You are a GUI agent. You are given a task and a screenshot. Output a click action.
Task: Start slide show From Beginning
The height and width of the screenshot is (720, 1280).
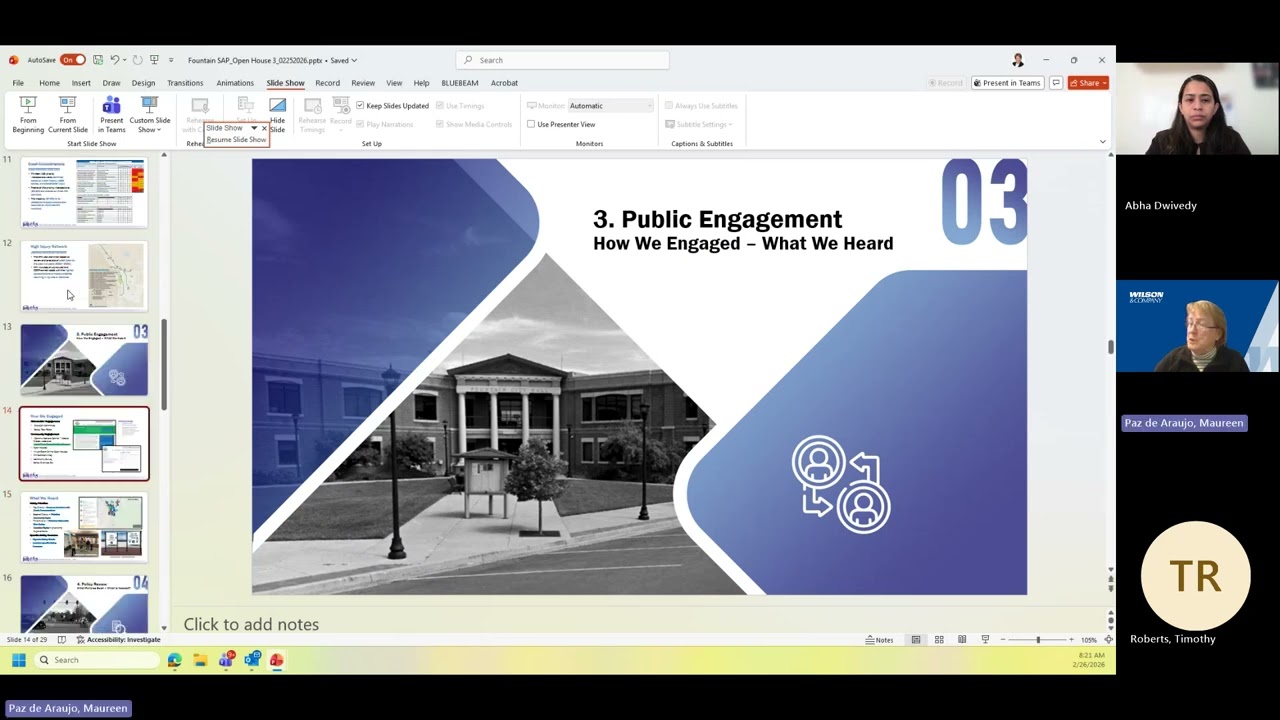pos(28,115)
